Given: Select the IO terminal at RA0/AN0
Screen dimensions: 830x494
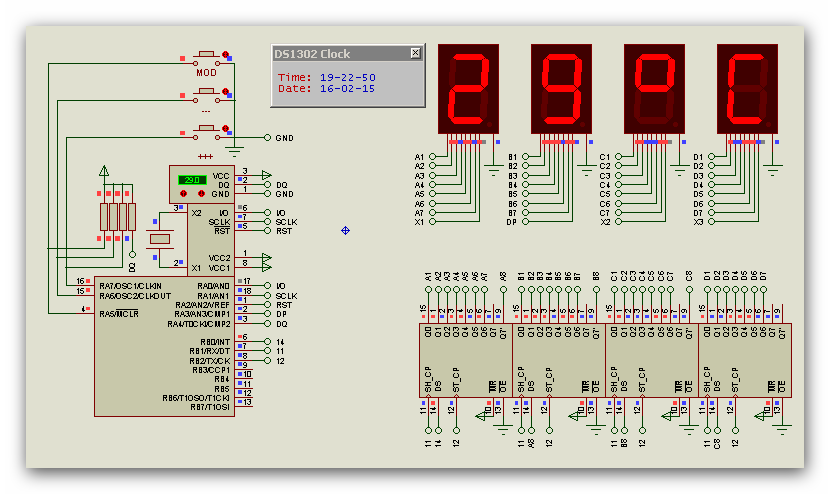Looking at the screenshot, I should (x=268, y=286).
